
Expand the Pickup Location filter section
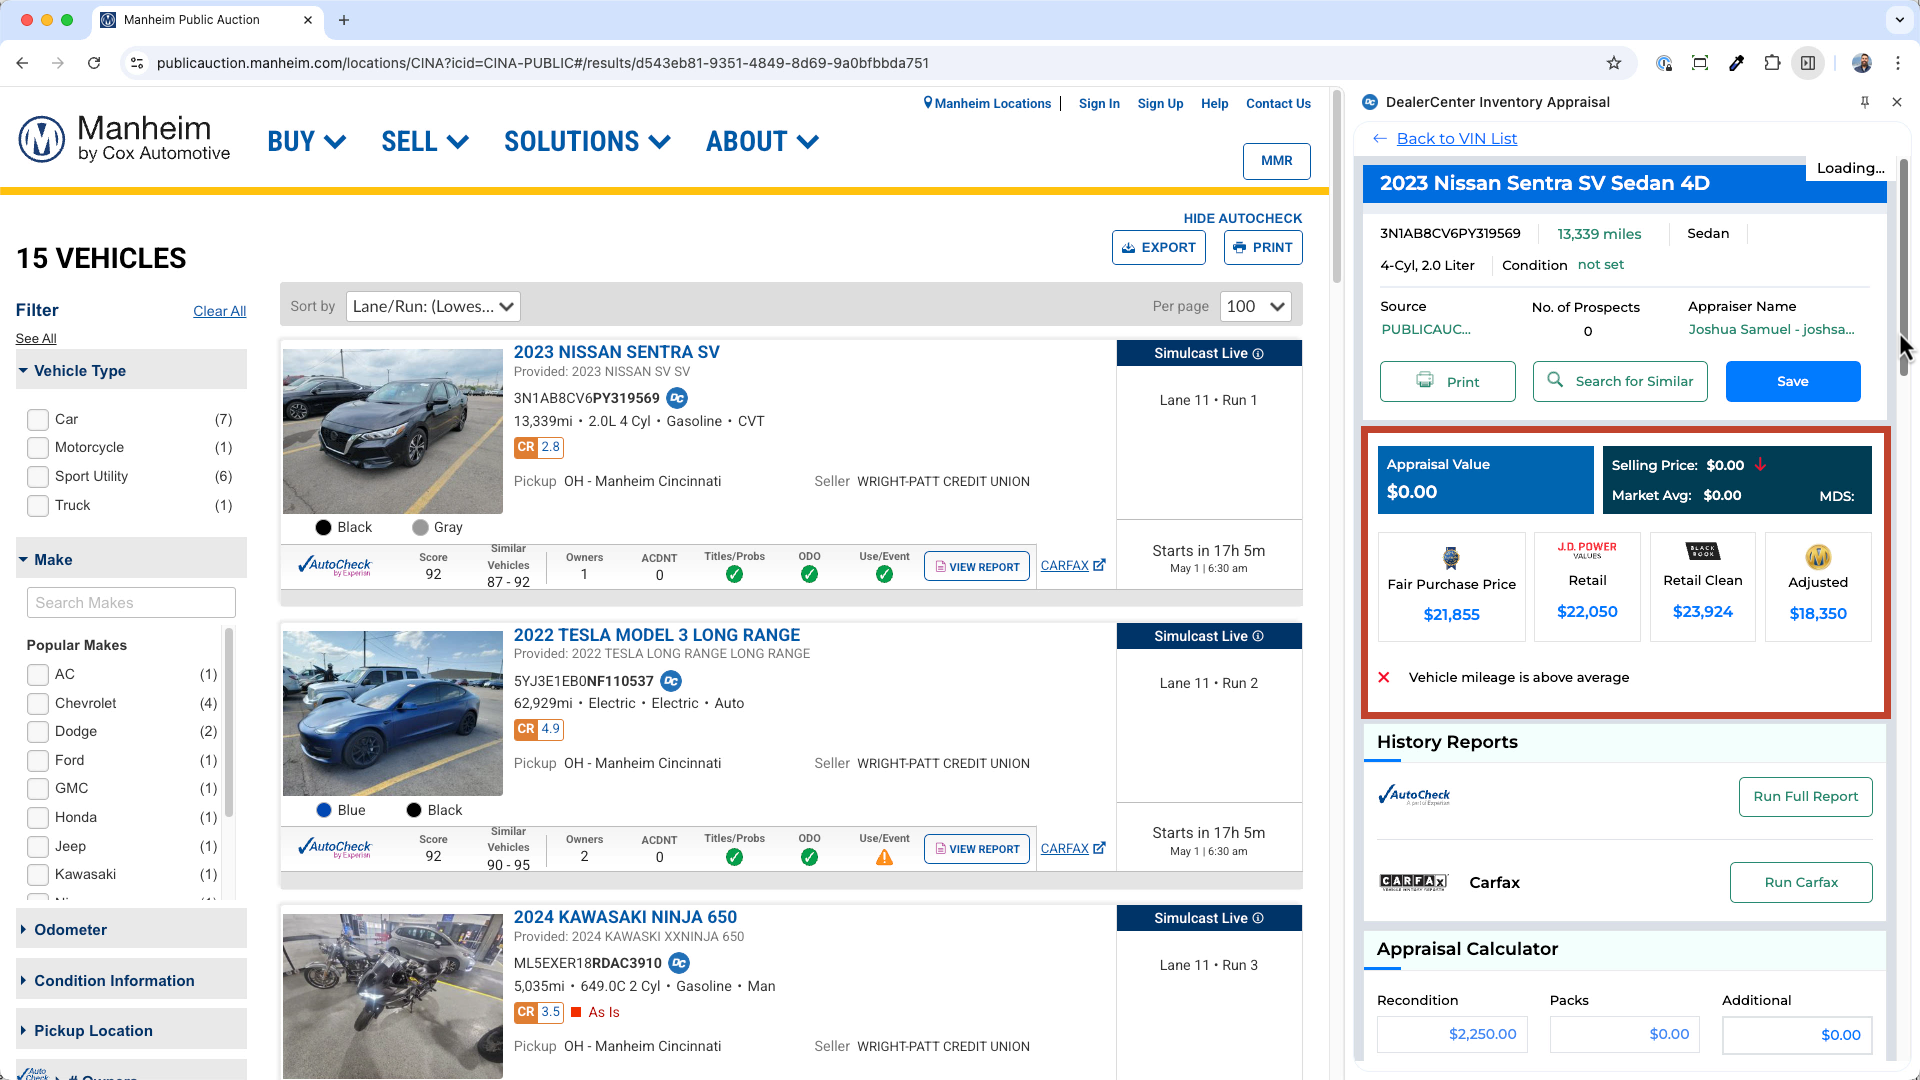coord(131,1031)
